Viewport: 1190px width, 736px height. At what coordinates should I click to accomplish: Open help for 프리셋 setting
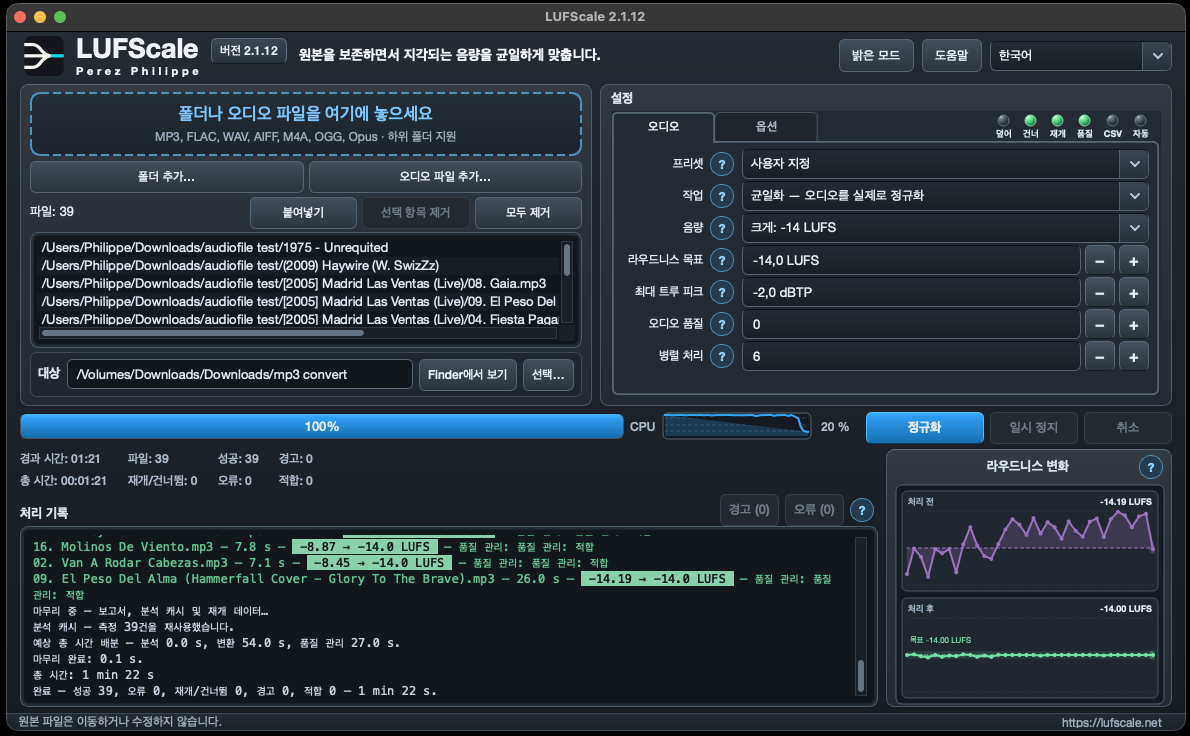(x=722, y=164)
